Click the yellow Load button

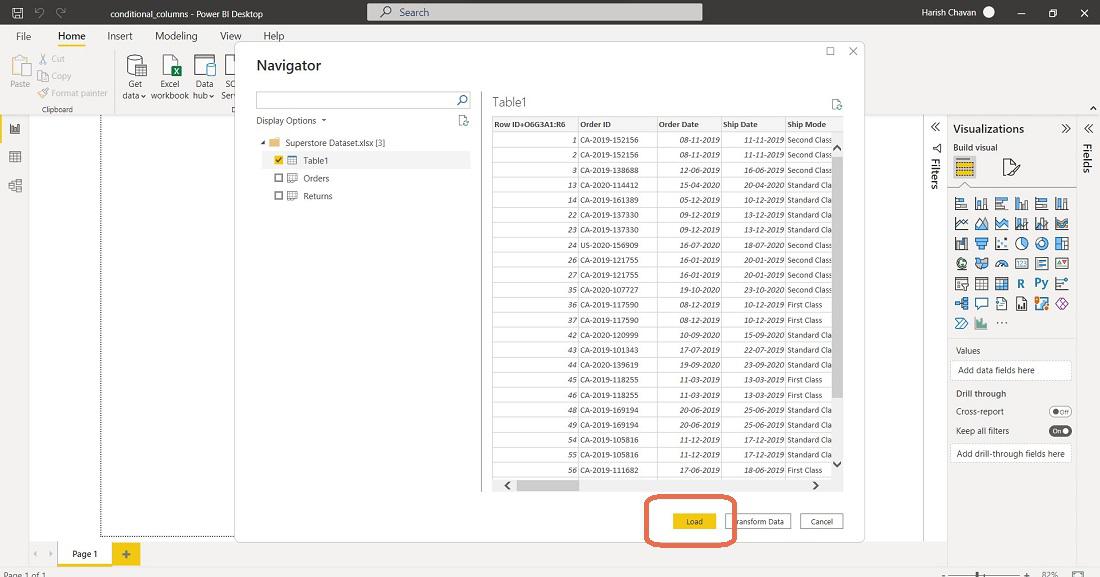(x=694, y=522)
